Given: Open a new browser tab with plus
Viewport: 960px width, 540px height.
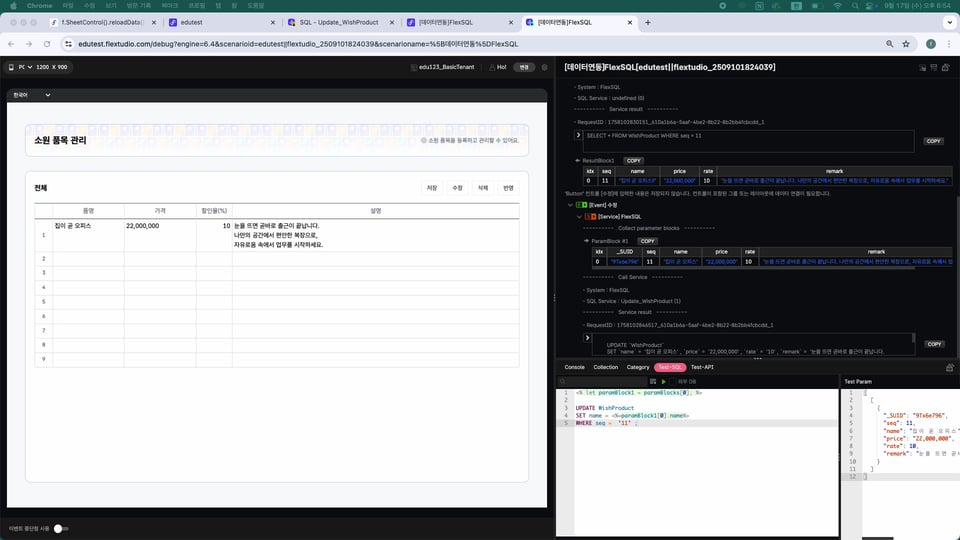Looking at the screenshot, I should click(648, 23).
